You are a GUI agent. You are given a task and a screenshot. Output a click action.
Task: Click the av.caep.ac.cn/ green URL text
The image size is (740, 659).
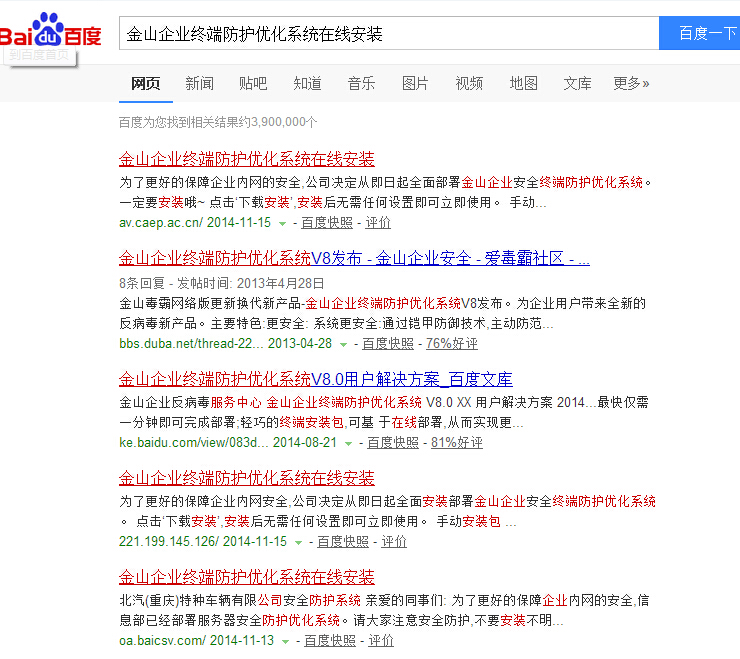(161, 223)
